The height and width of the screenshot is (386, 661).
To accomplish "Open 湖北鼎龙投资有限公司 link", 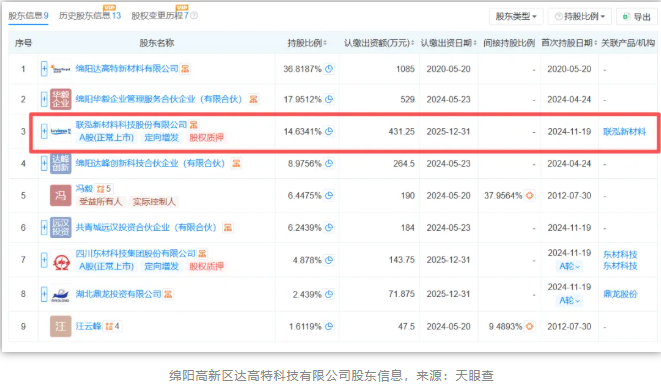I will point(118,294).
